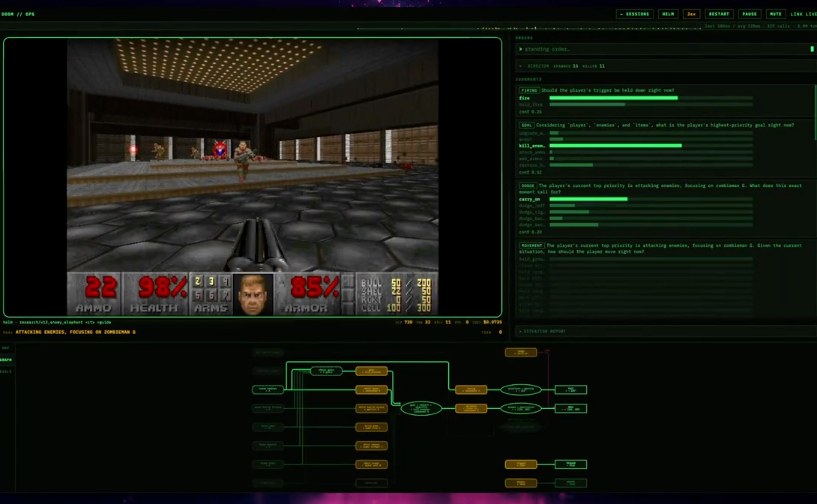Click the top-right orange graph node
The width and height of the screenshot is (817, 504).
[521, 353]
